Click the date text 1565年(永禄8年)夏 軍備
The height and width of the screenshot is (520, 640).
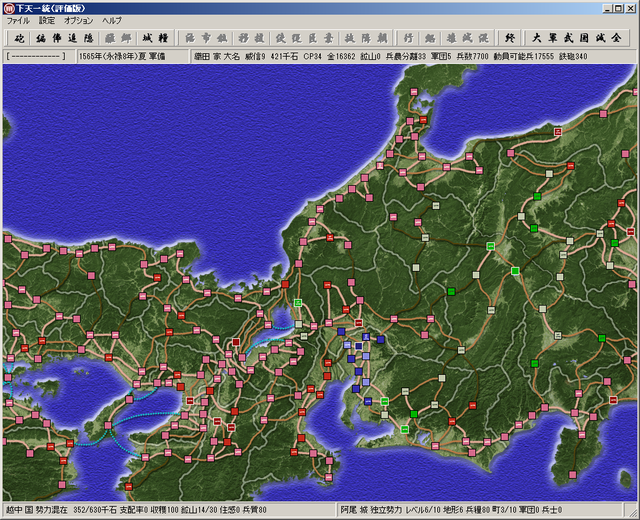[122, 56]
